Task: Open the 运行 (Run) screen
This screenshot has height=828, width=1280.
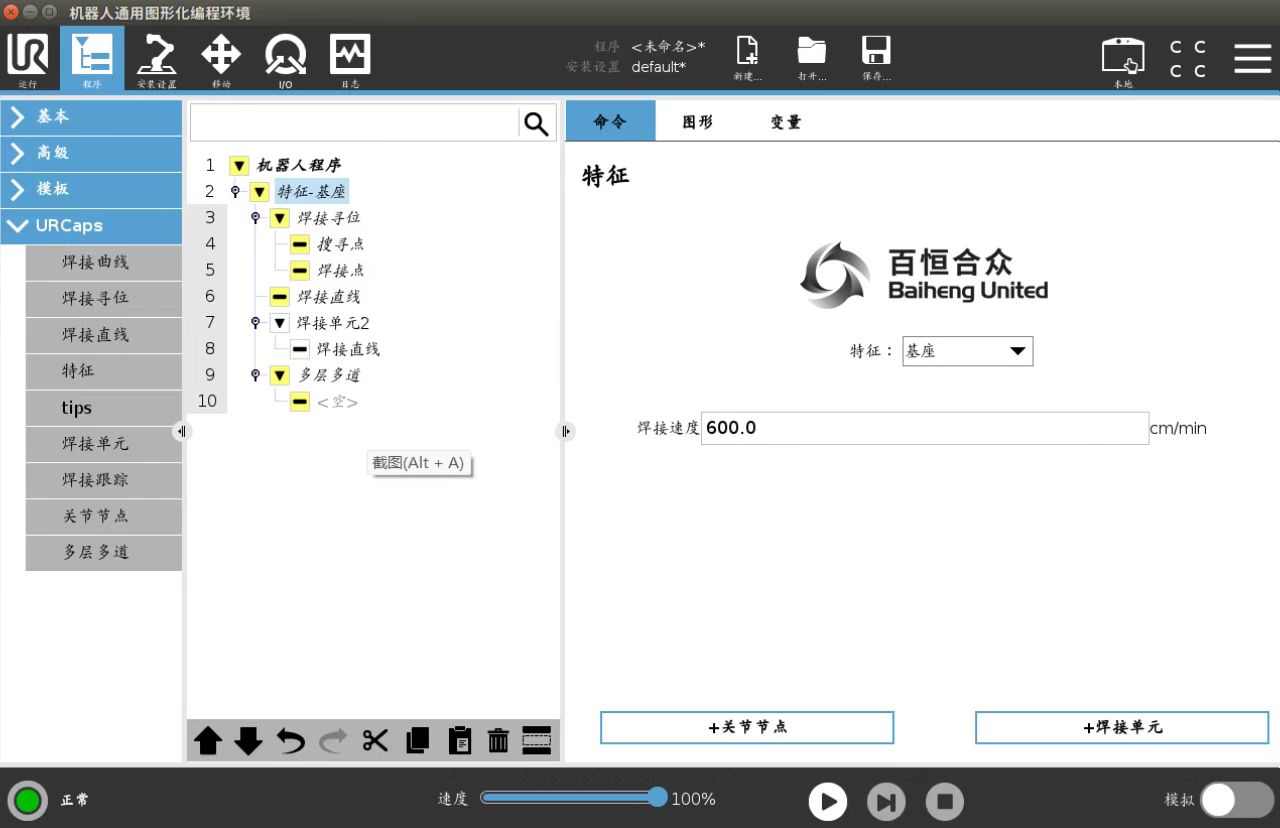Action: [x=28, y=58]
